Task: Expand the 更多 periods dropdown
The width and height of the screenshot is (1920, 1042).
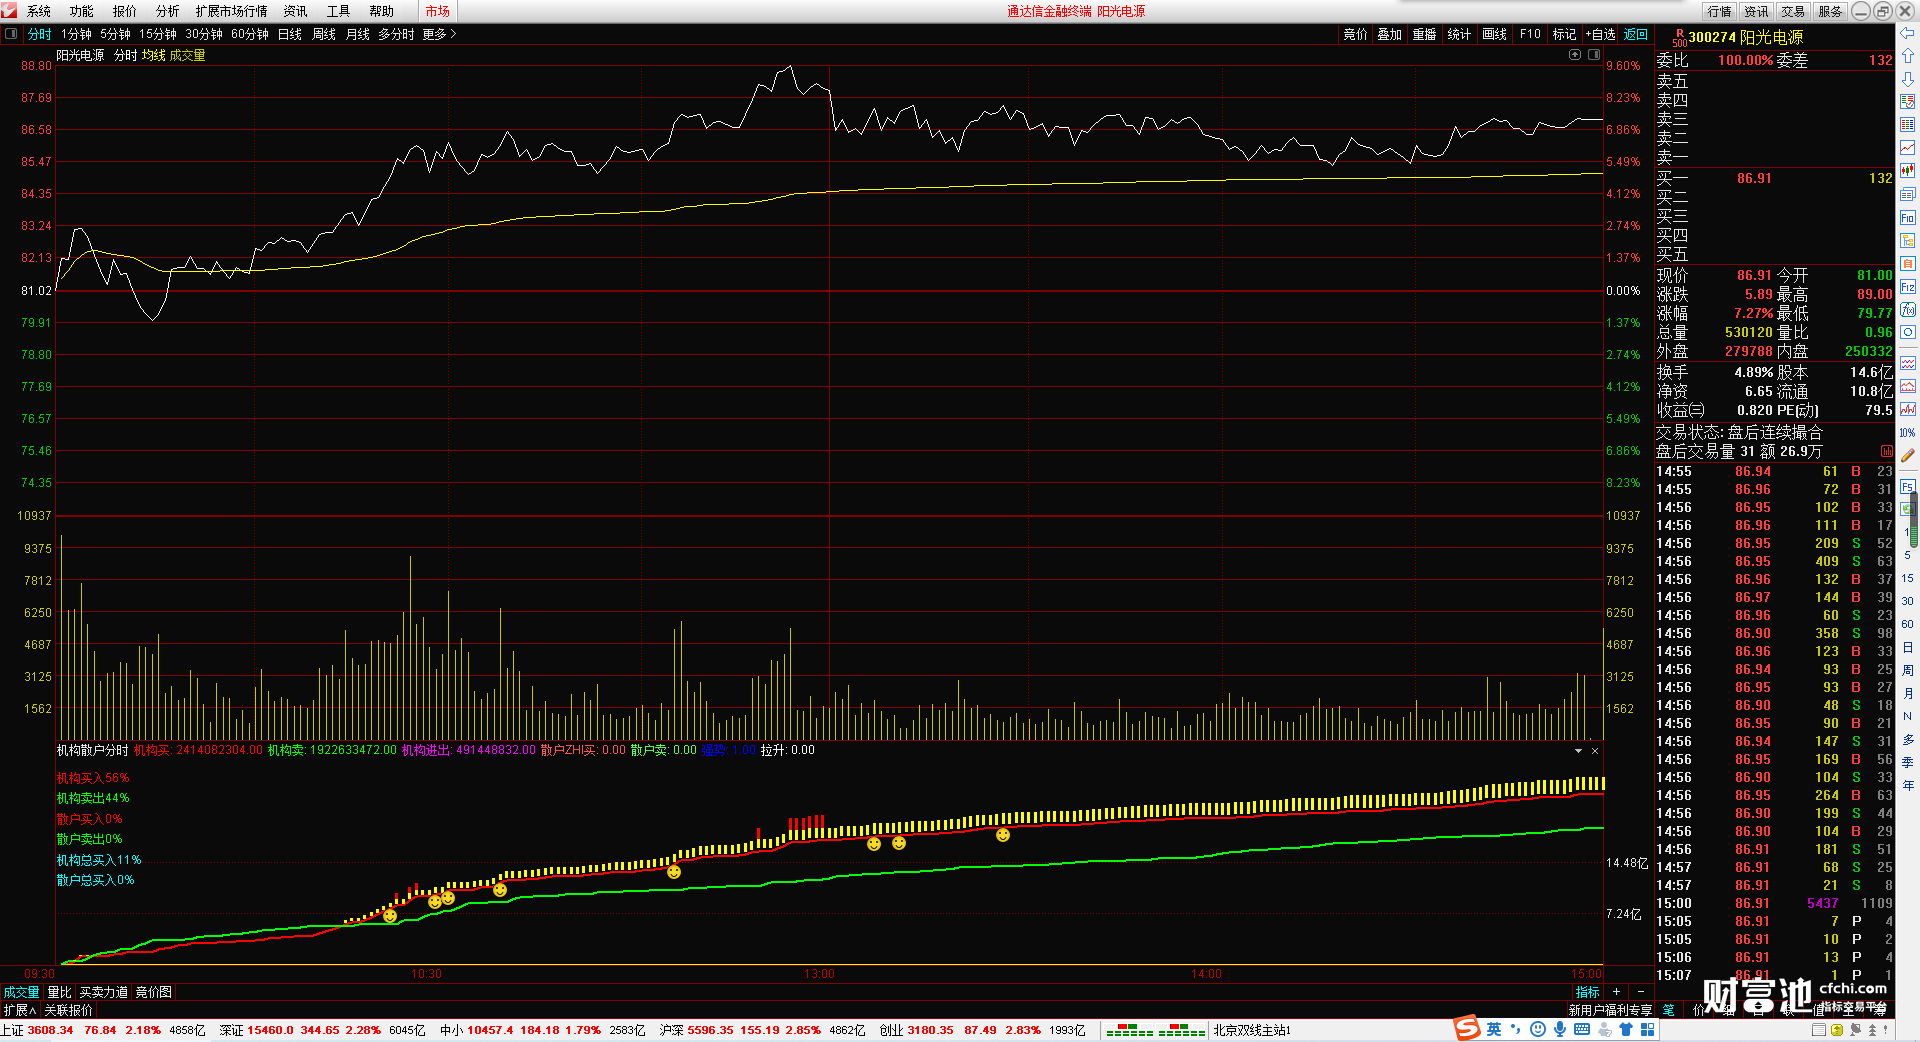Action: click(439, 34)
